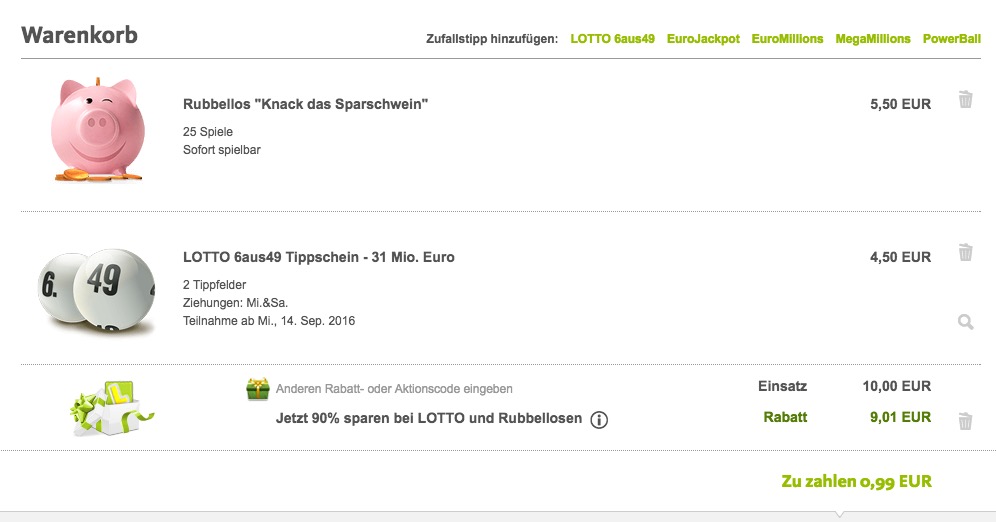The height and width of the screenshot is (522, 996).
Task: Open the LOTTO 6aus49 Tippschein title
Action: pos(318,257)
